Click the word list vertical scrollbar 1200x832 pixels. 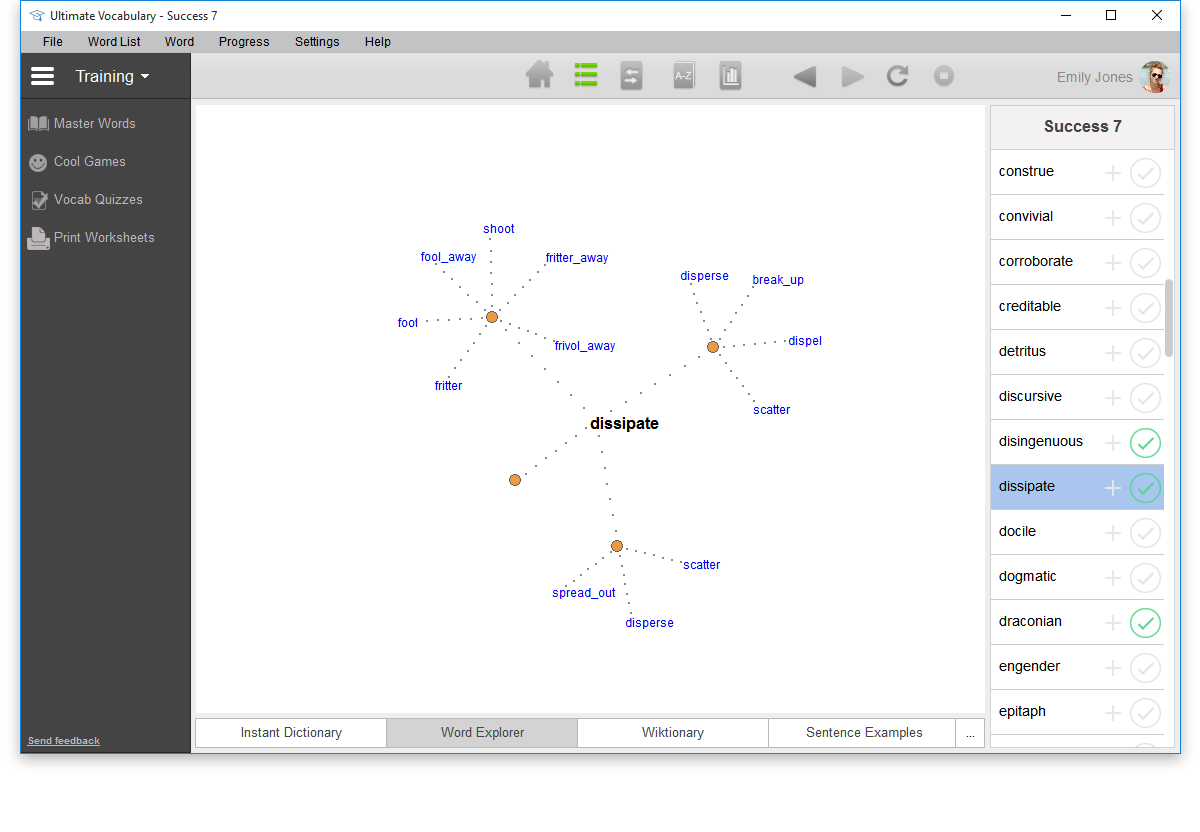1169,318
